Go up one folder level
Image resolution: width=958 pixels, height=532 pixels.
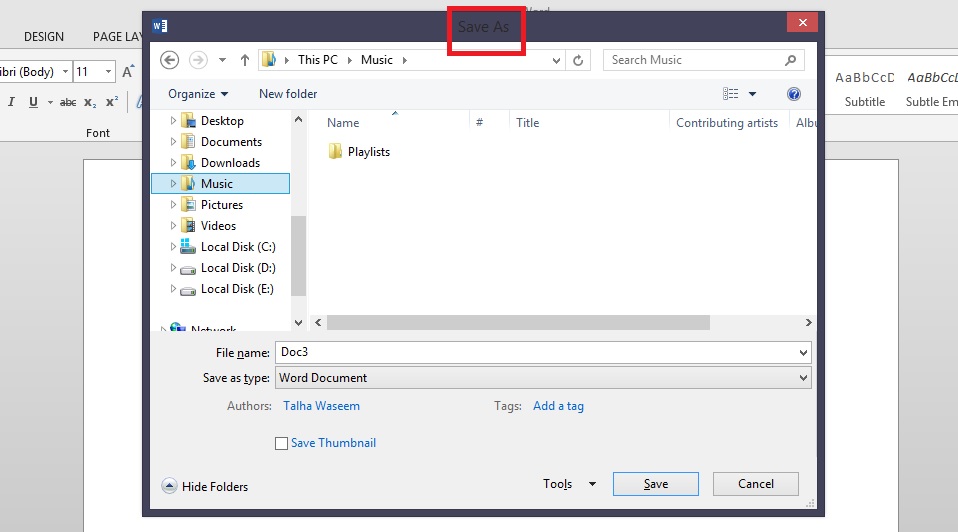(x=244, y=60)
